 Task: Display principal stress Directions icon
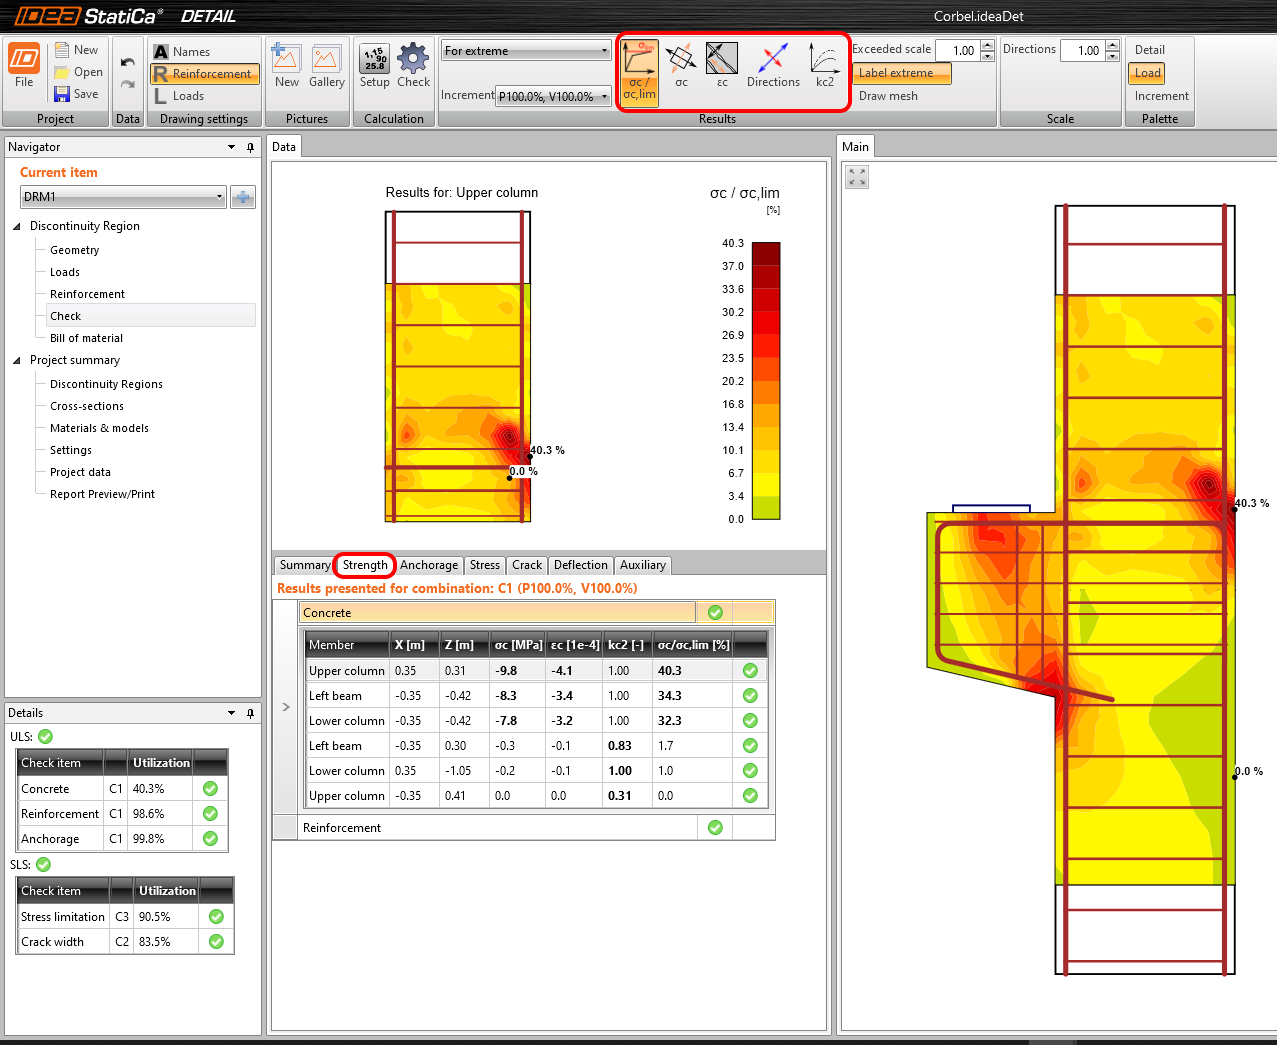[x=773, y=66]
